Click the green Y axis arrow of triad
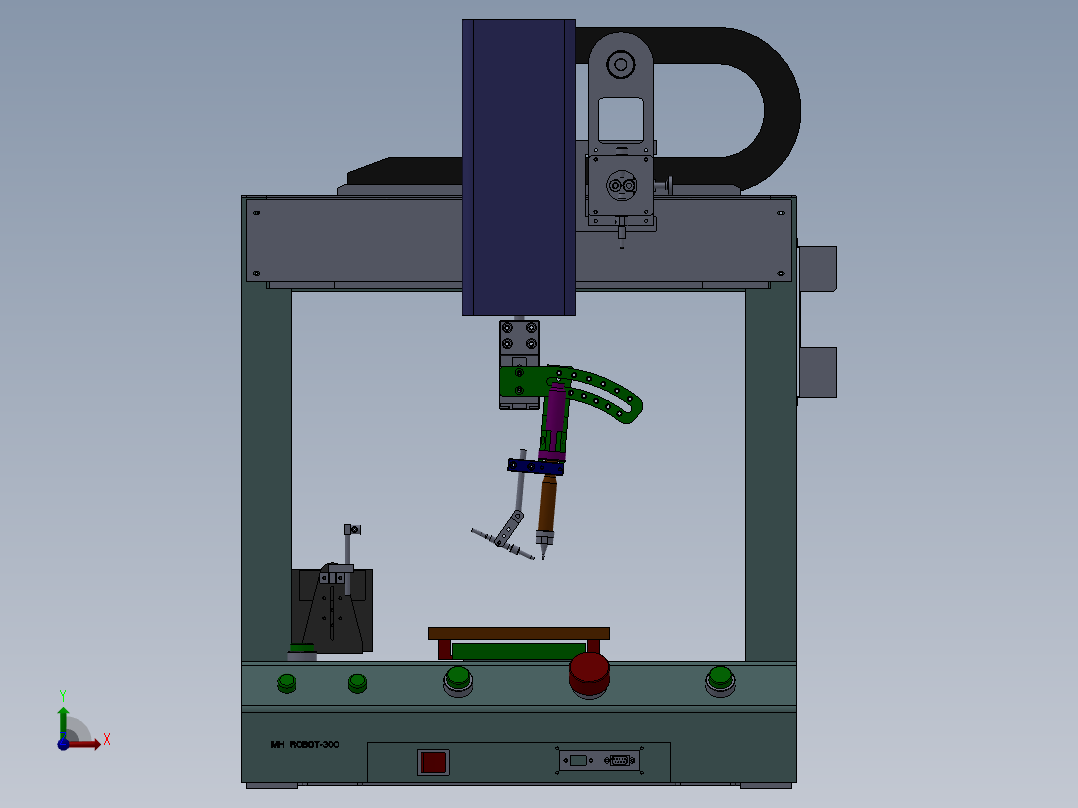Viewport: 1078px width, 808px height. tap(63, 722)
